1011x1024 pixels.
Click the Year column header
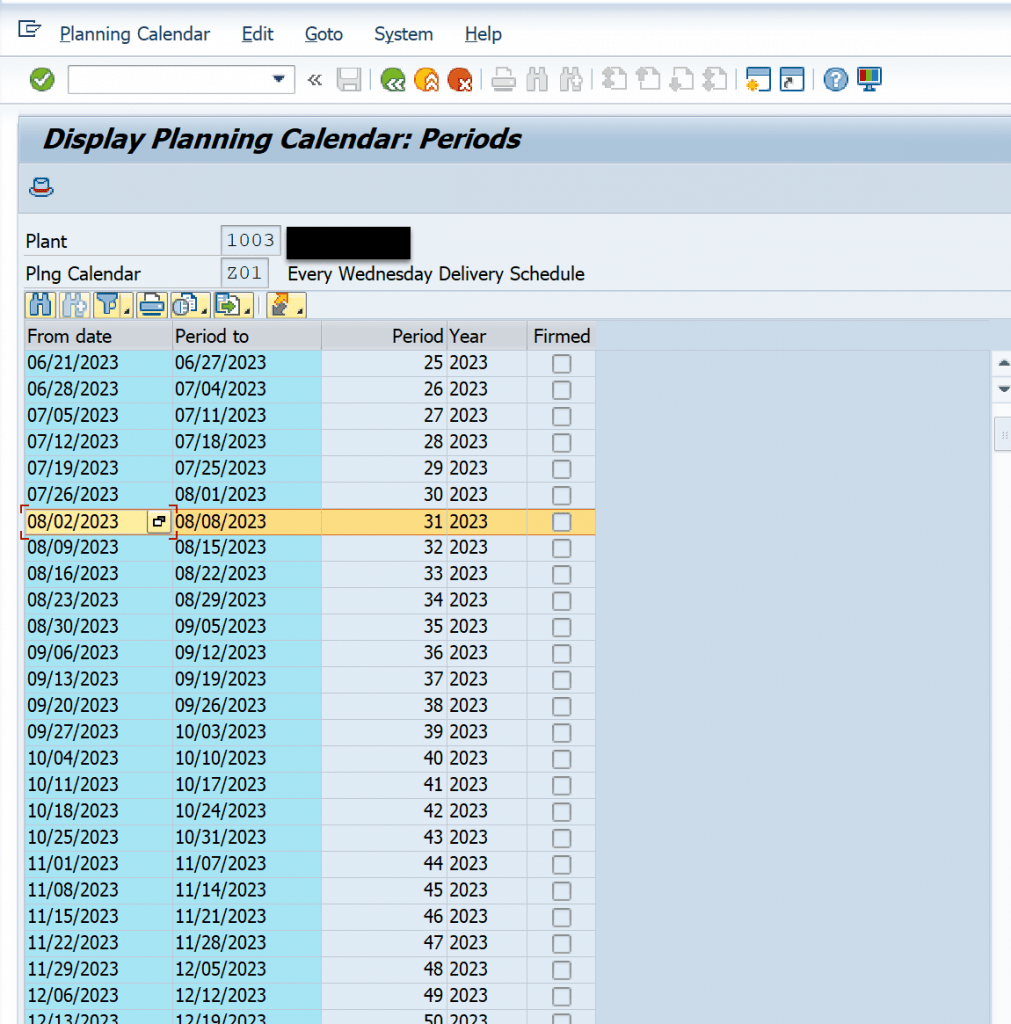pyautogui.click(x=487, y=336)
